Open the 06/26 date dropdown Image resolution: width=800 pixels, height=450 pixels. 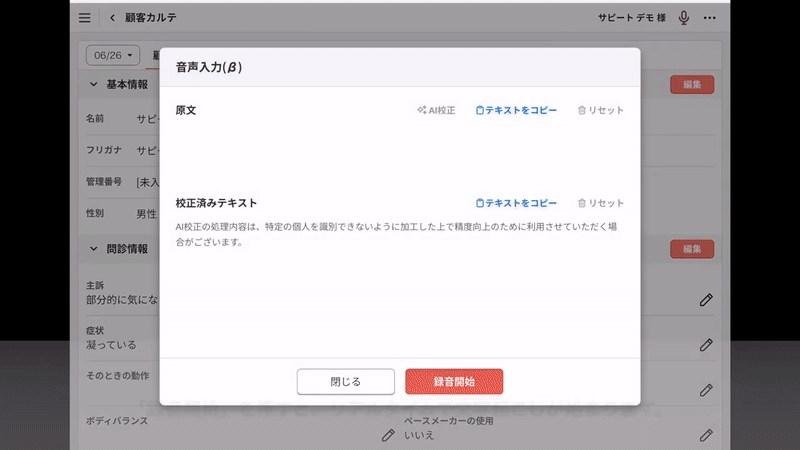pos(113,55)
